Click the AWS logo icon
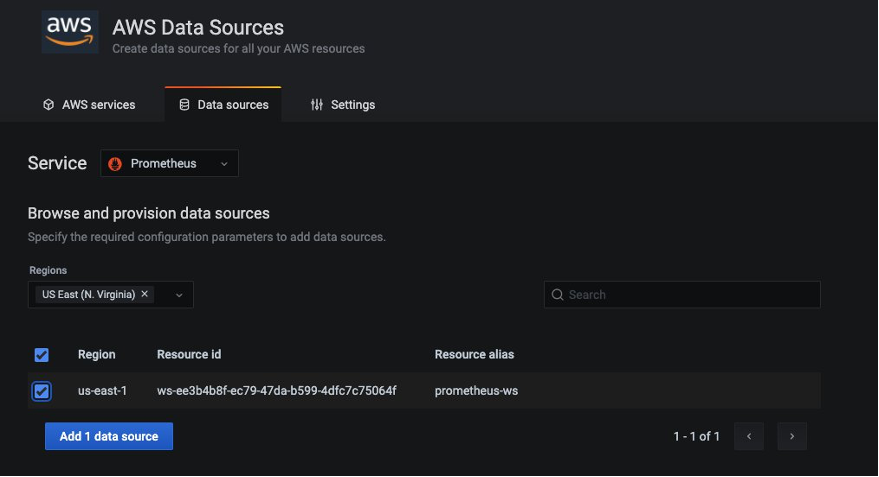The height and width of the screenshot is (477, 879). click(70, 31)
